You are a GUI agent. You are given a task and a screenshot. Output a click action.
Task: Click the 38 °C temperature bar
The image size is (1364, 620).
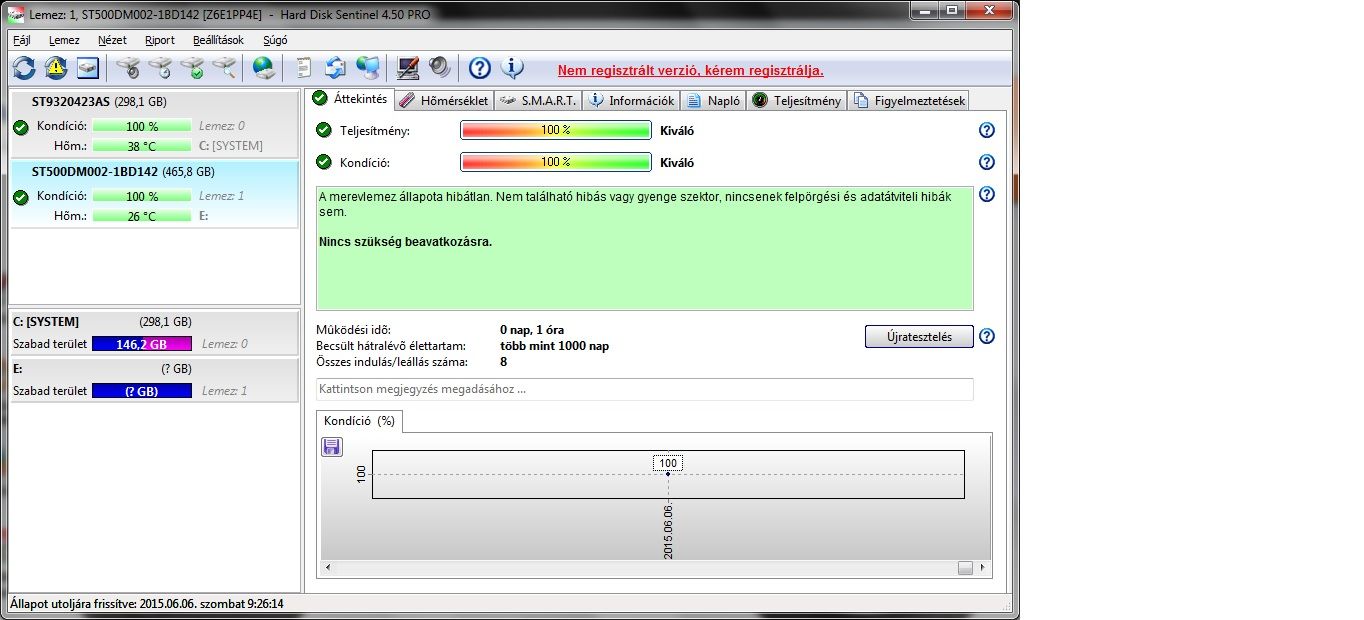pyautogui.click(x=142, y=145)
